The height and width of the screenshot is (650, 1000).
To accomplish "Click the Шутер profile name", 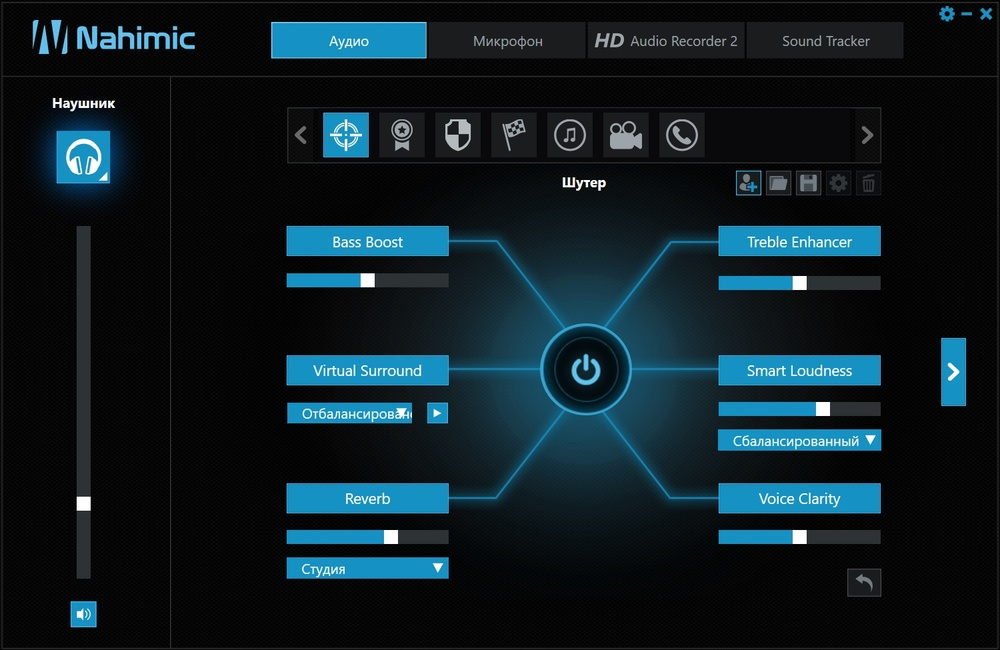I will point(584,183).
